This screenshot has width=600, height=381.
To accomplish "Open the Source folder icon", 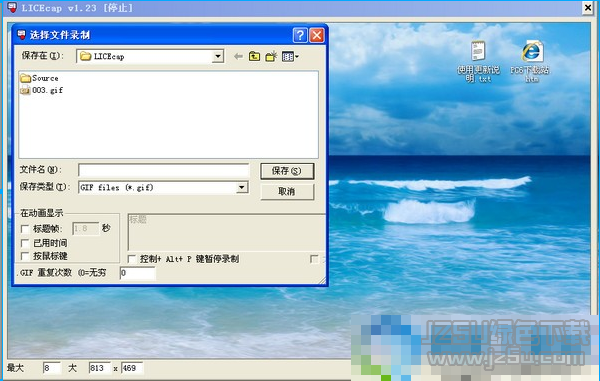I will coord(26,78).
